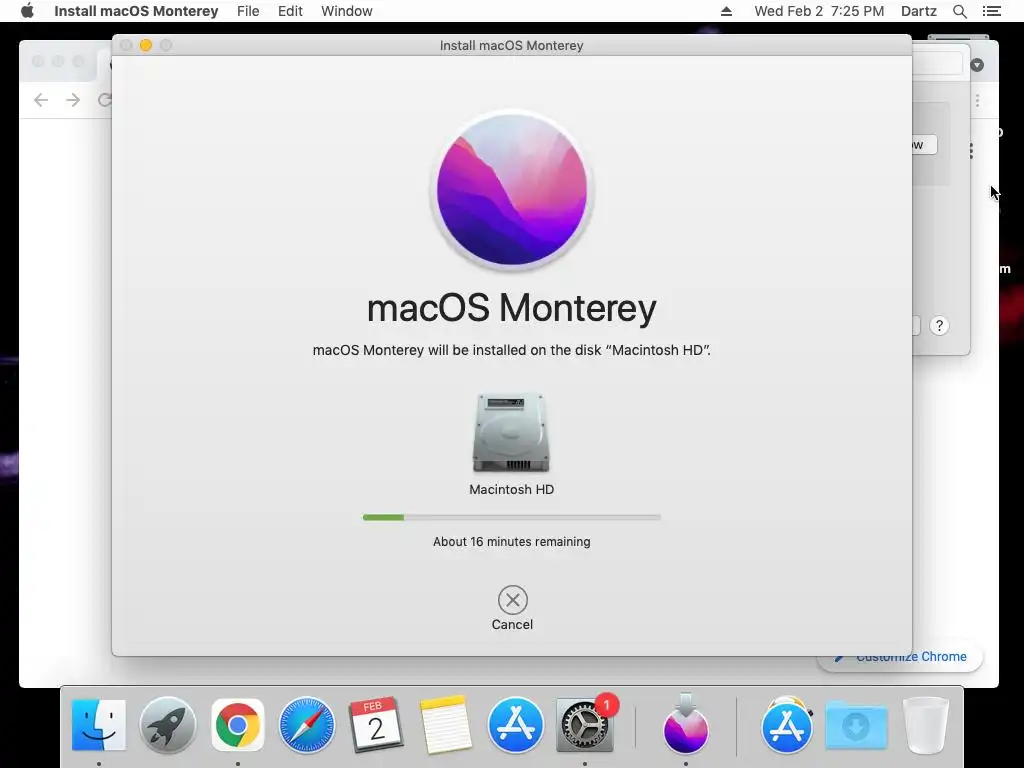The height and width of the screenshot is (768, 1024).
Task: Click Chrome back arrow in background window
Action: pyautogui.click(x=41, y=100)
